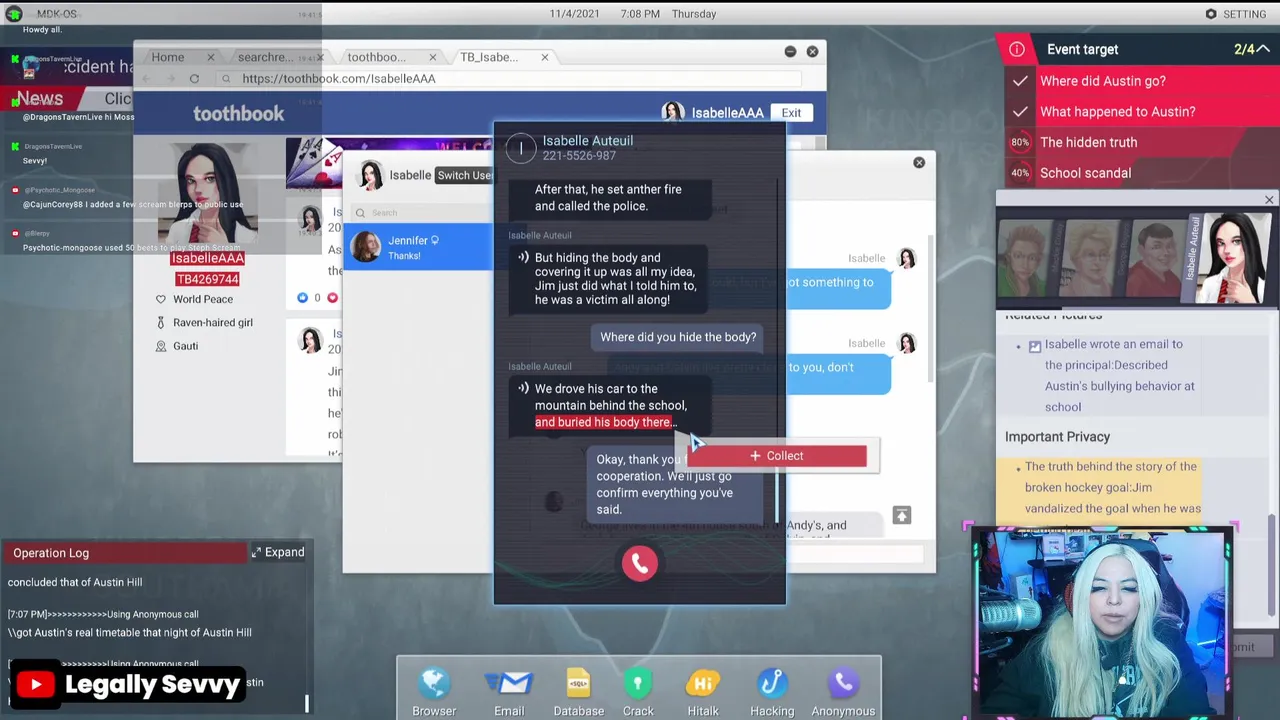Click IsabelleAAA avatar in the toothbook header
The height and width of the screenshot is (720, 1280).
tap(673, 112)
